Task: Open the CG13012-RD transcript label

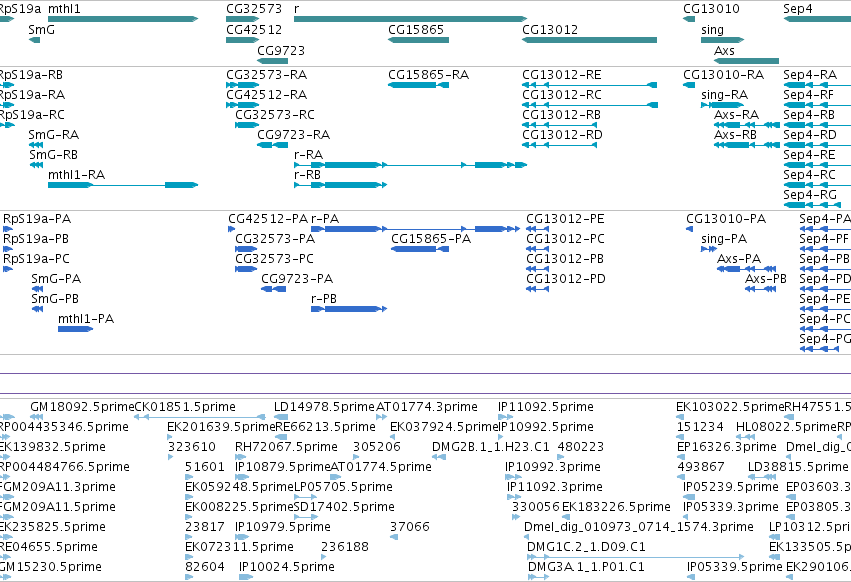Action: [x=562, y=135]
